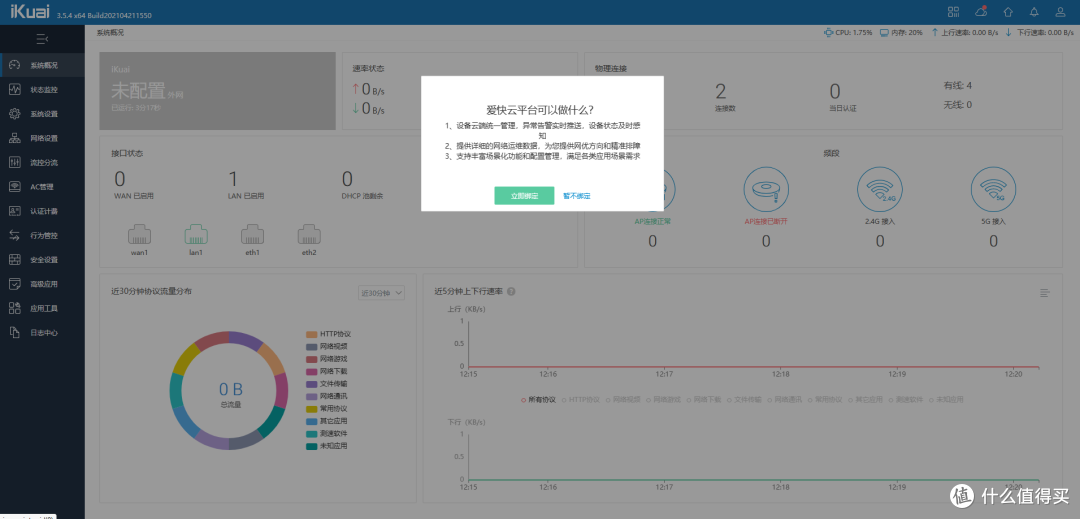Open 网络设置 via its network tree icon
Viewport: 1080px width, 519px height.
point(14,138)
